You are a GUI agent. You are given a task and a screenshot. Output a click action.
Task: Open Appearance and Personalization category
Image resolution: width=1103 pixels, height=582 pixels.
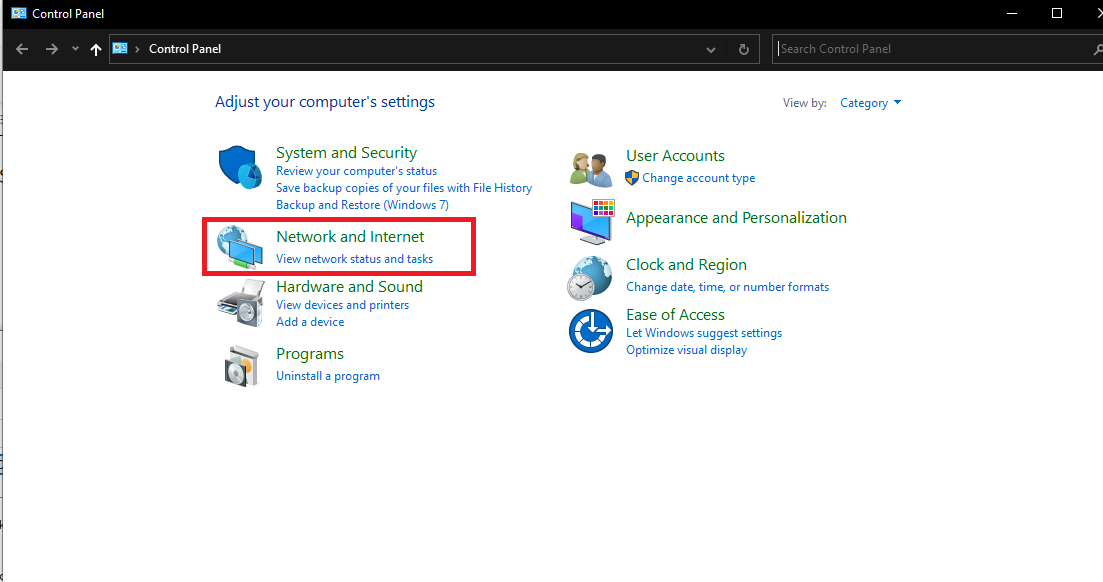tap(737, 217)
